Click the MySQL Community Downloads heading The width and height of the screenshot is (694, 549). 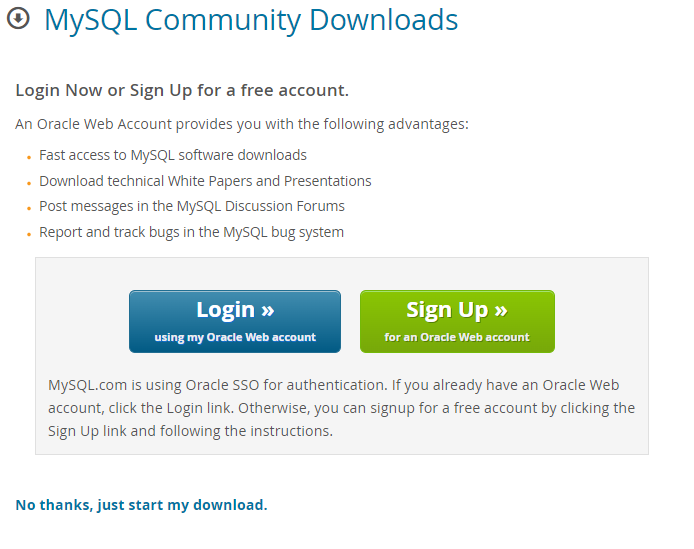pos(251,20)
